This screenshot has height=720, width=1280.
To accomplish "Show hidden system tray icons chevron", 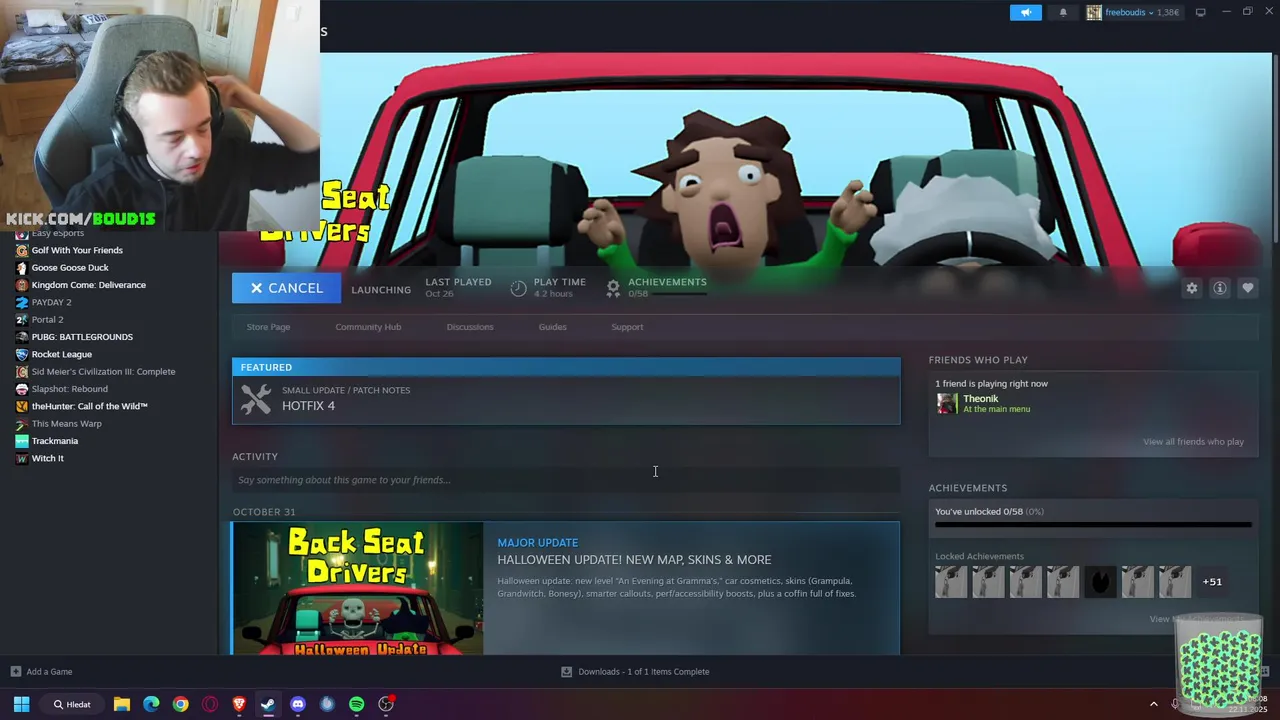I will pyautogui.click(x=1153, y=704).
